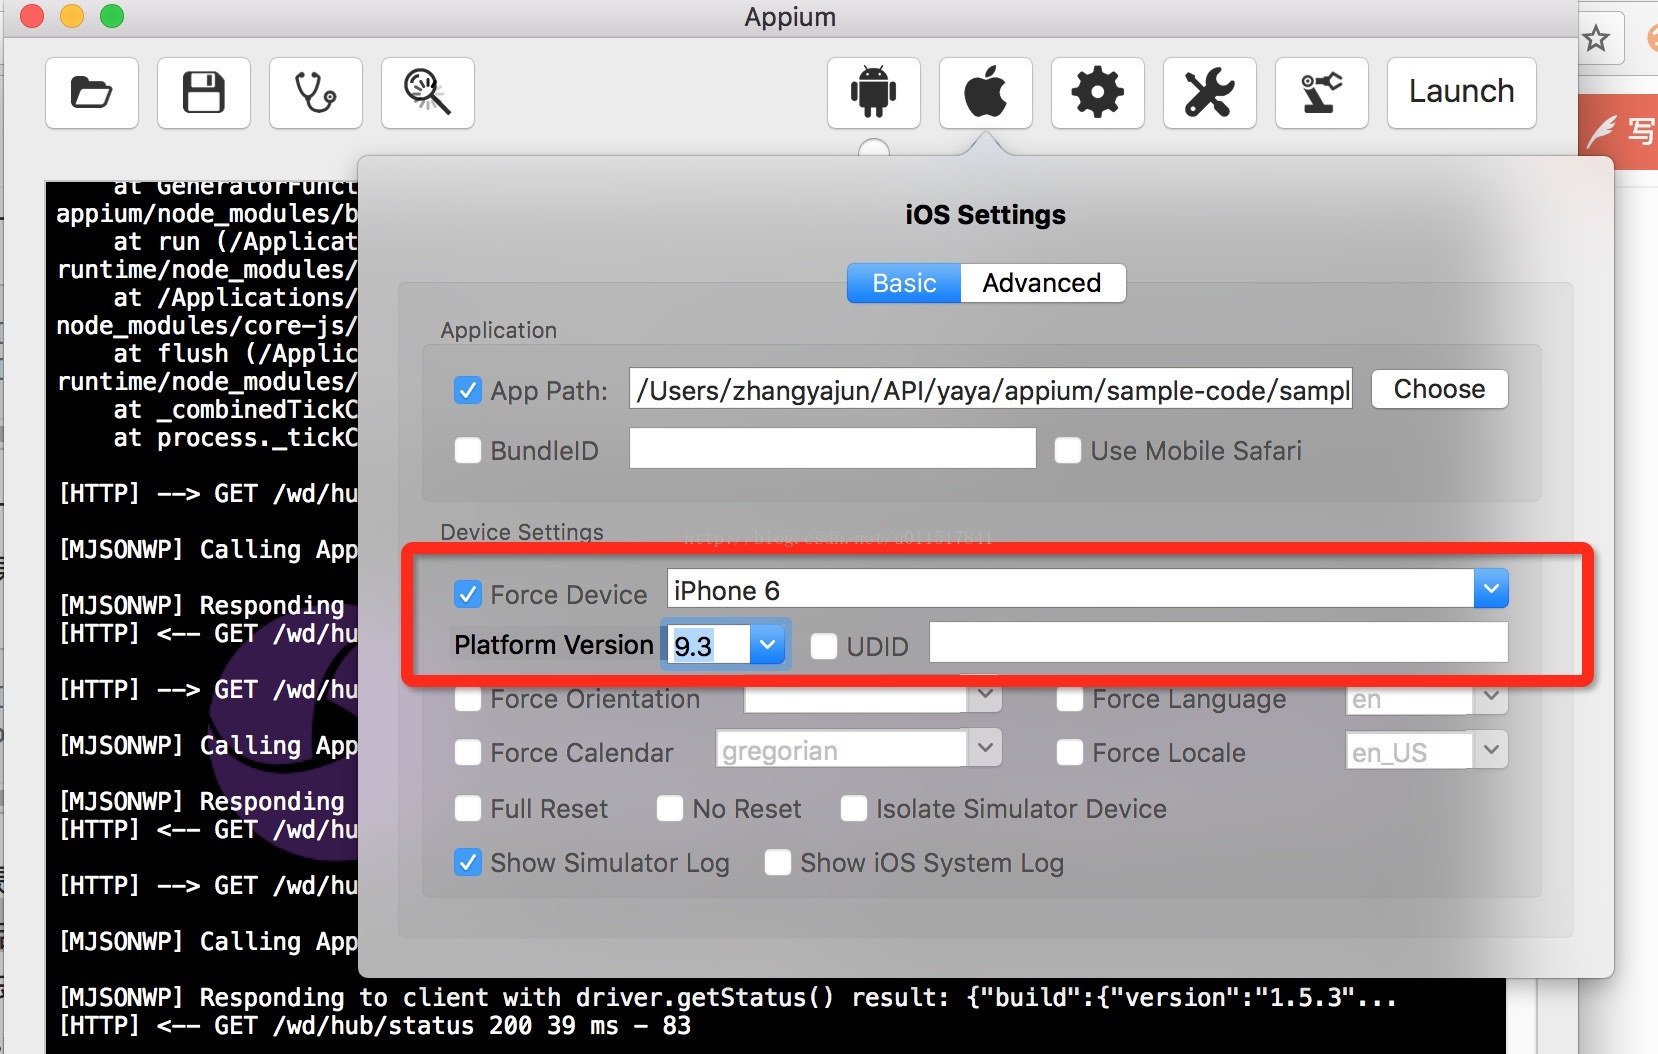
Task: Open the Platform Version 9.3 dropdown
Action: click(x=767, y=645)
